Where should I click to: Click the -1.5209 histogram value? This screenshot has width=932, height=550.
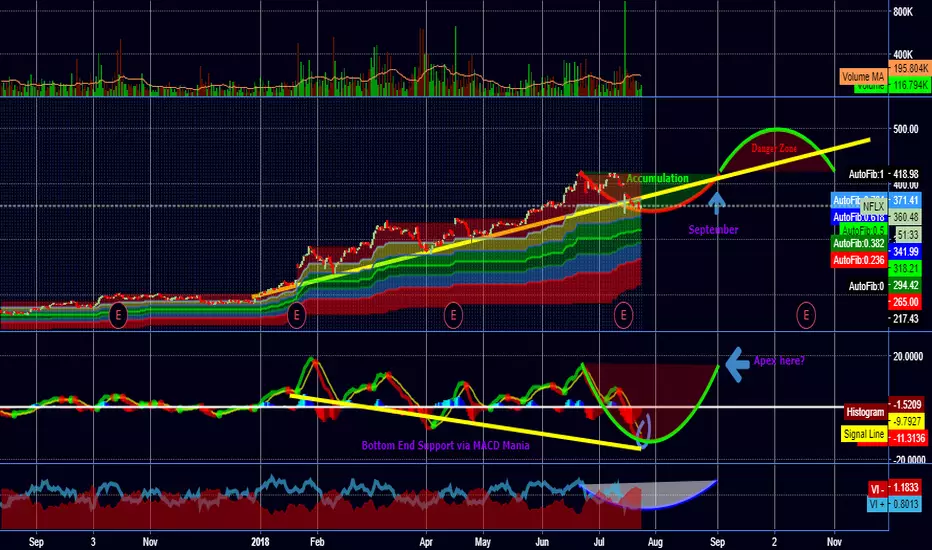907,404
